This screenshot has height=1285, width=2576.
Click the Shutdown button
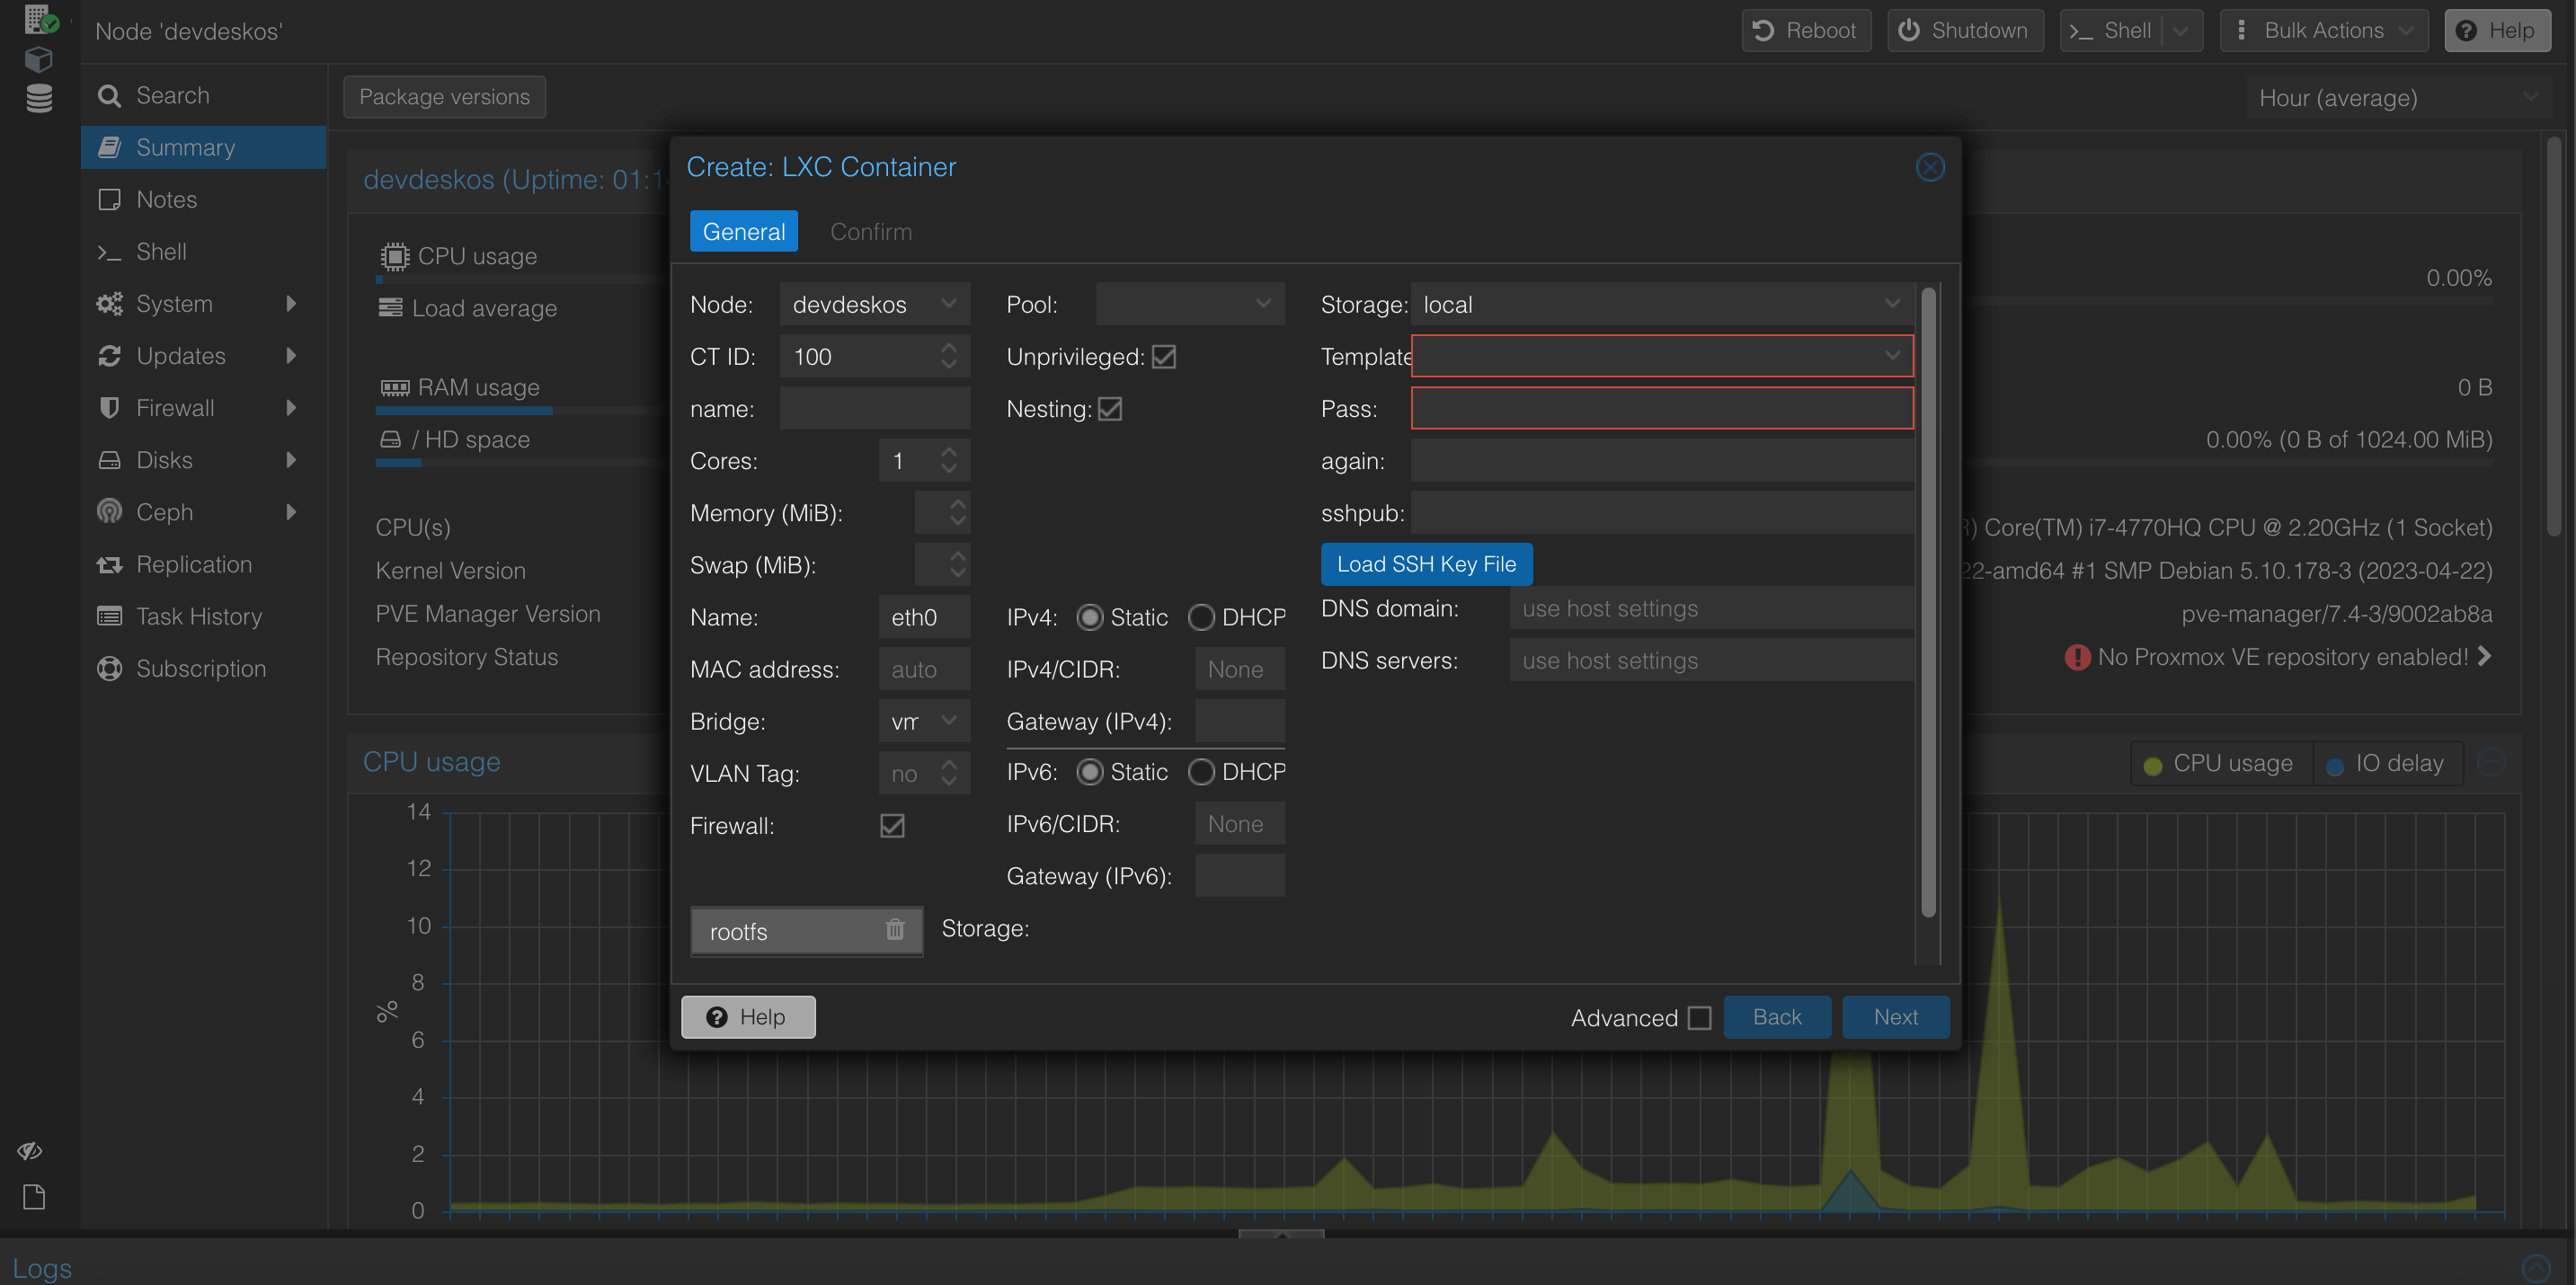point(1964,31)
